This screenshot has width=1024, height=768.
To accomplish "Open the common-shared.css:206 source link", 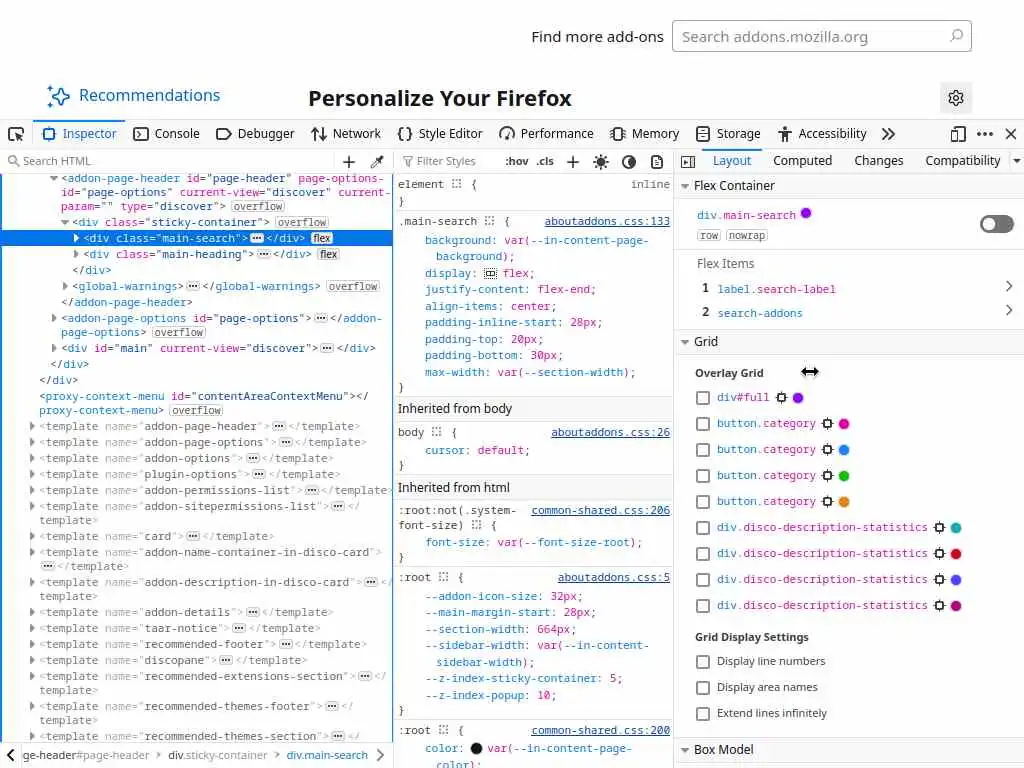I will coord(600,511).
